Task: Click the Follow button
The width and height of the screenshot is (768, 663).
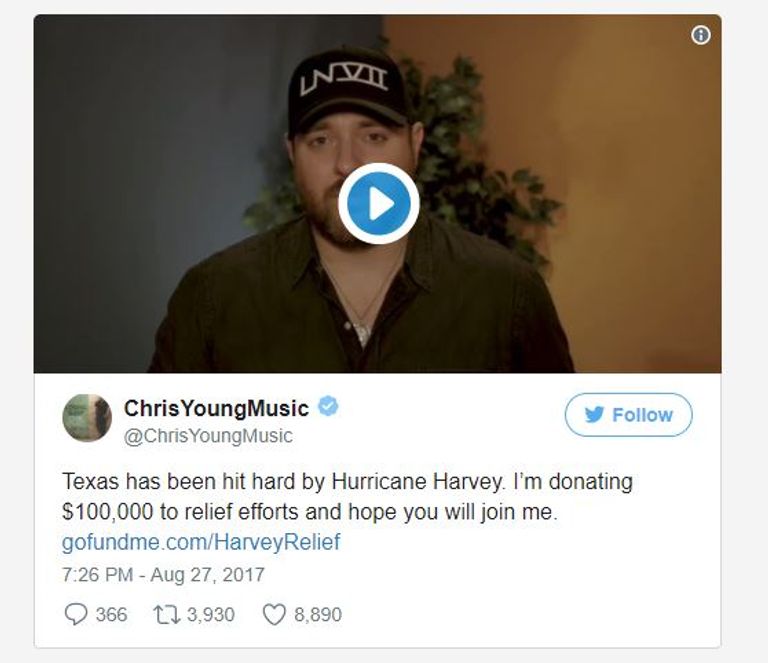Action: 628,415
